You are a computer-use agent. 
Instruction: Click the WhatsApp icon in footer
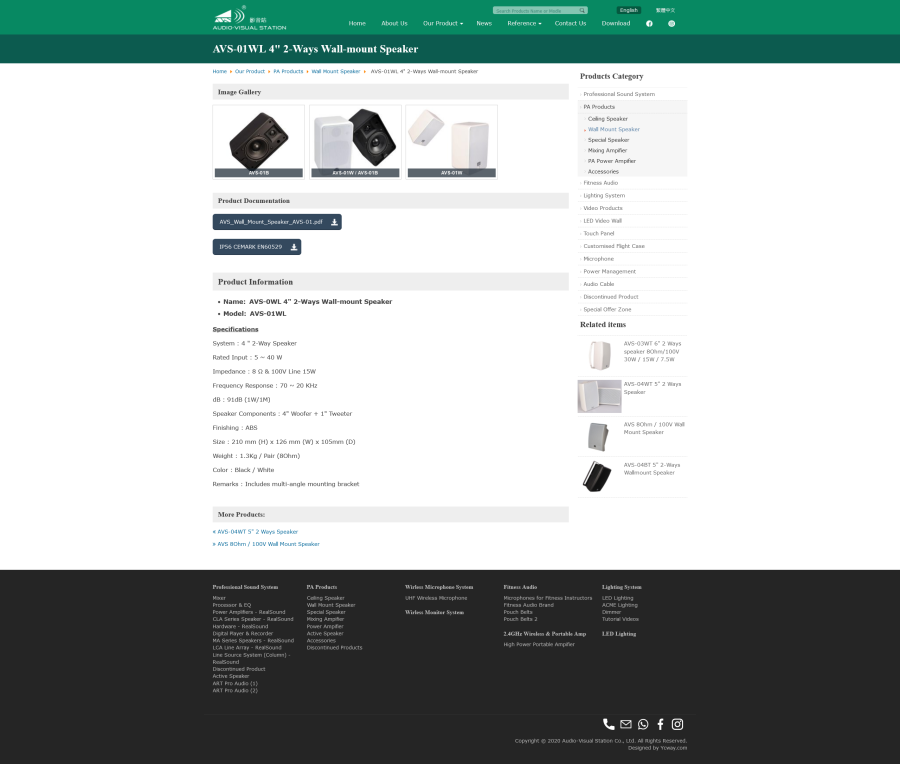click(643, 724)
